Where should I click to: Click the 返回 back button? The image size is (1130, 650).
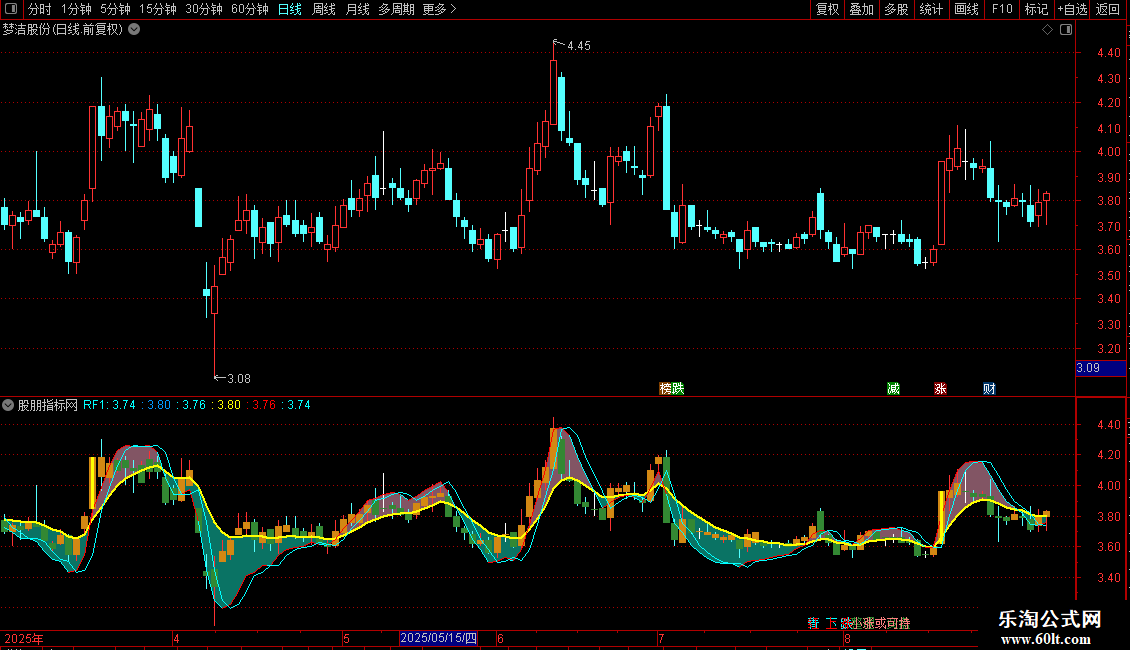tap(1108, 9)
